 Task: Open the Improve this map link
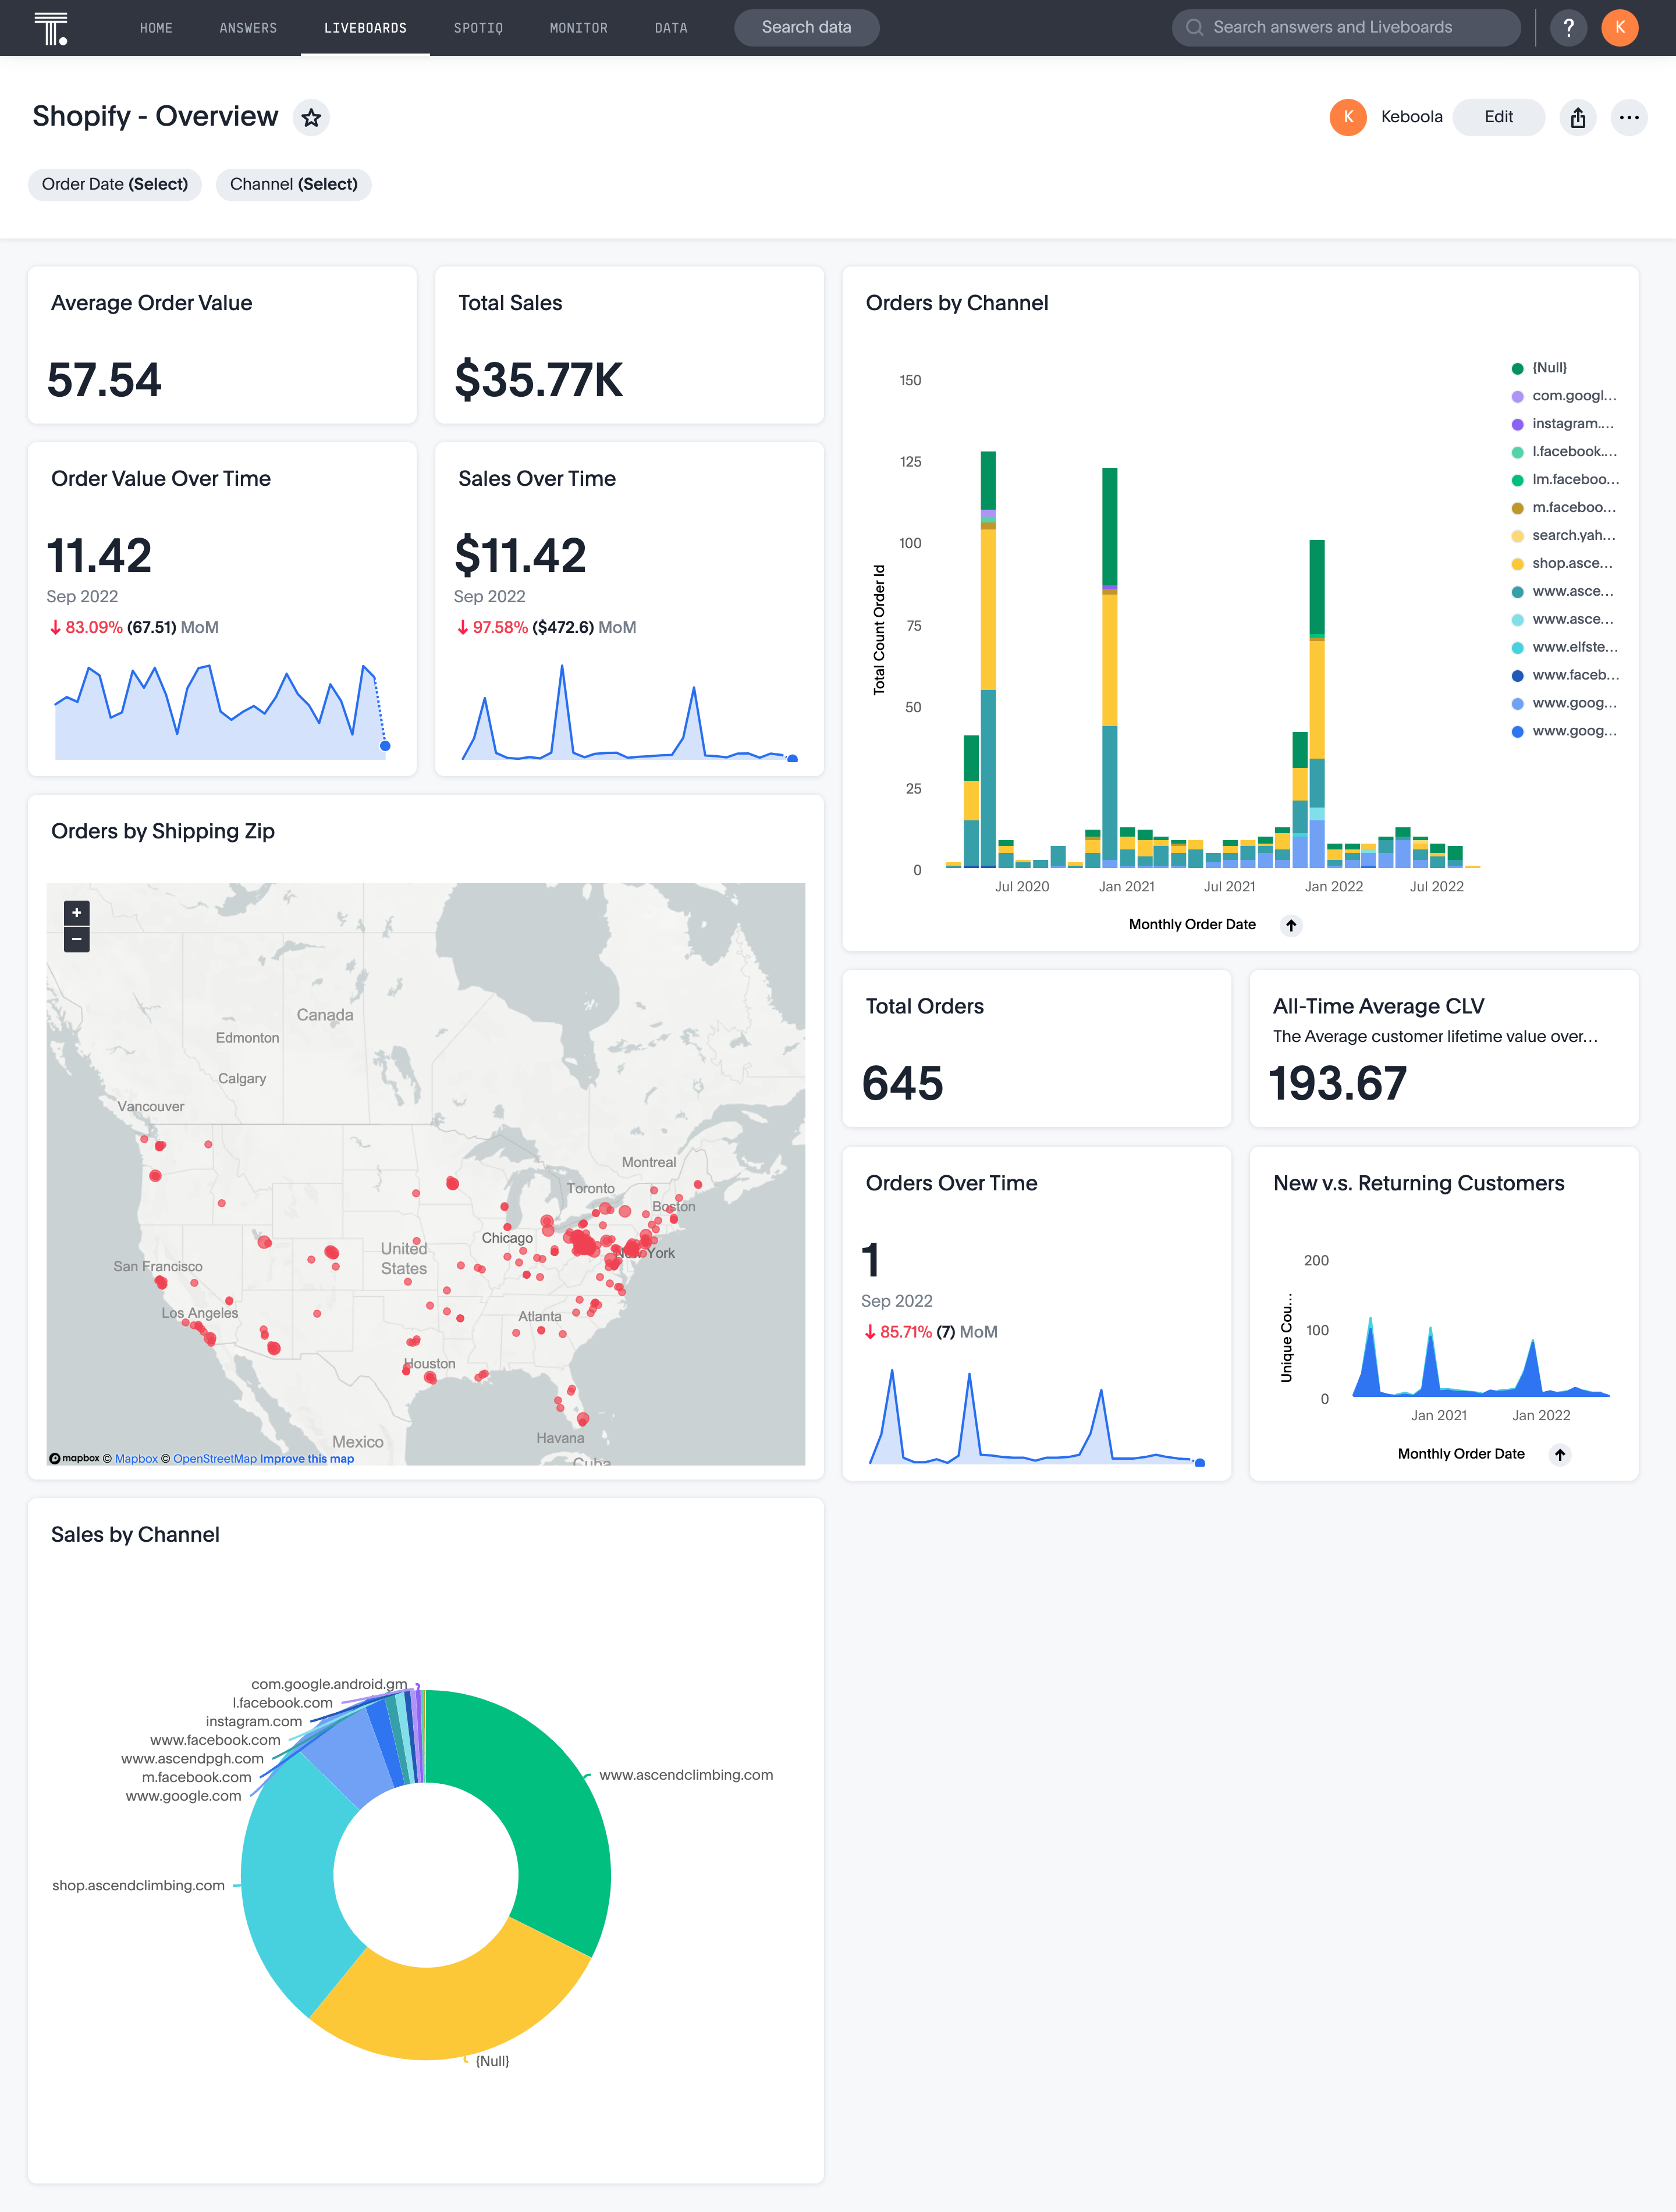(x=307, y=1458)
